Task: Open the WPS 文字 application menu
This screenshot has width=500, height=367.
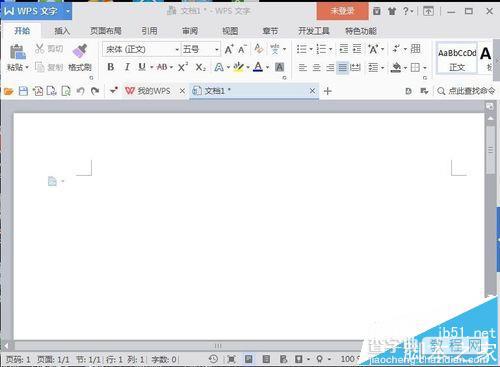Action: (x=36, y=11)
